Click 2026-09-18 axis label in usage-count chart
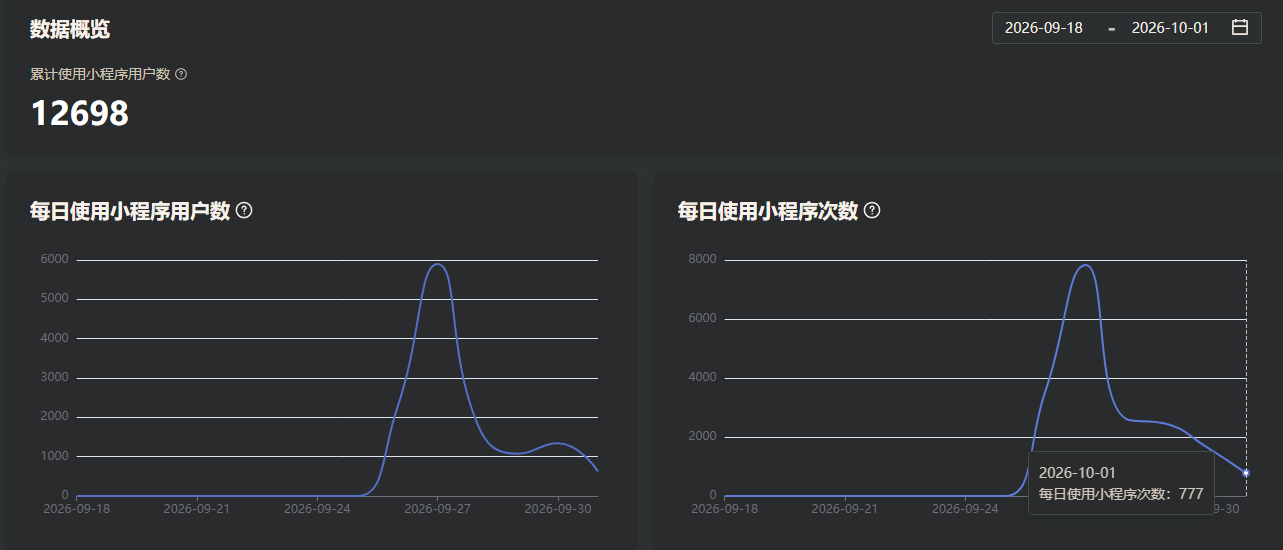The image size is (1283, 550). [725, 508]
